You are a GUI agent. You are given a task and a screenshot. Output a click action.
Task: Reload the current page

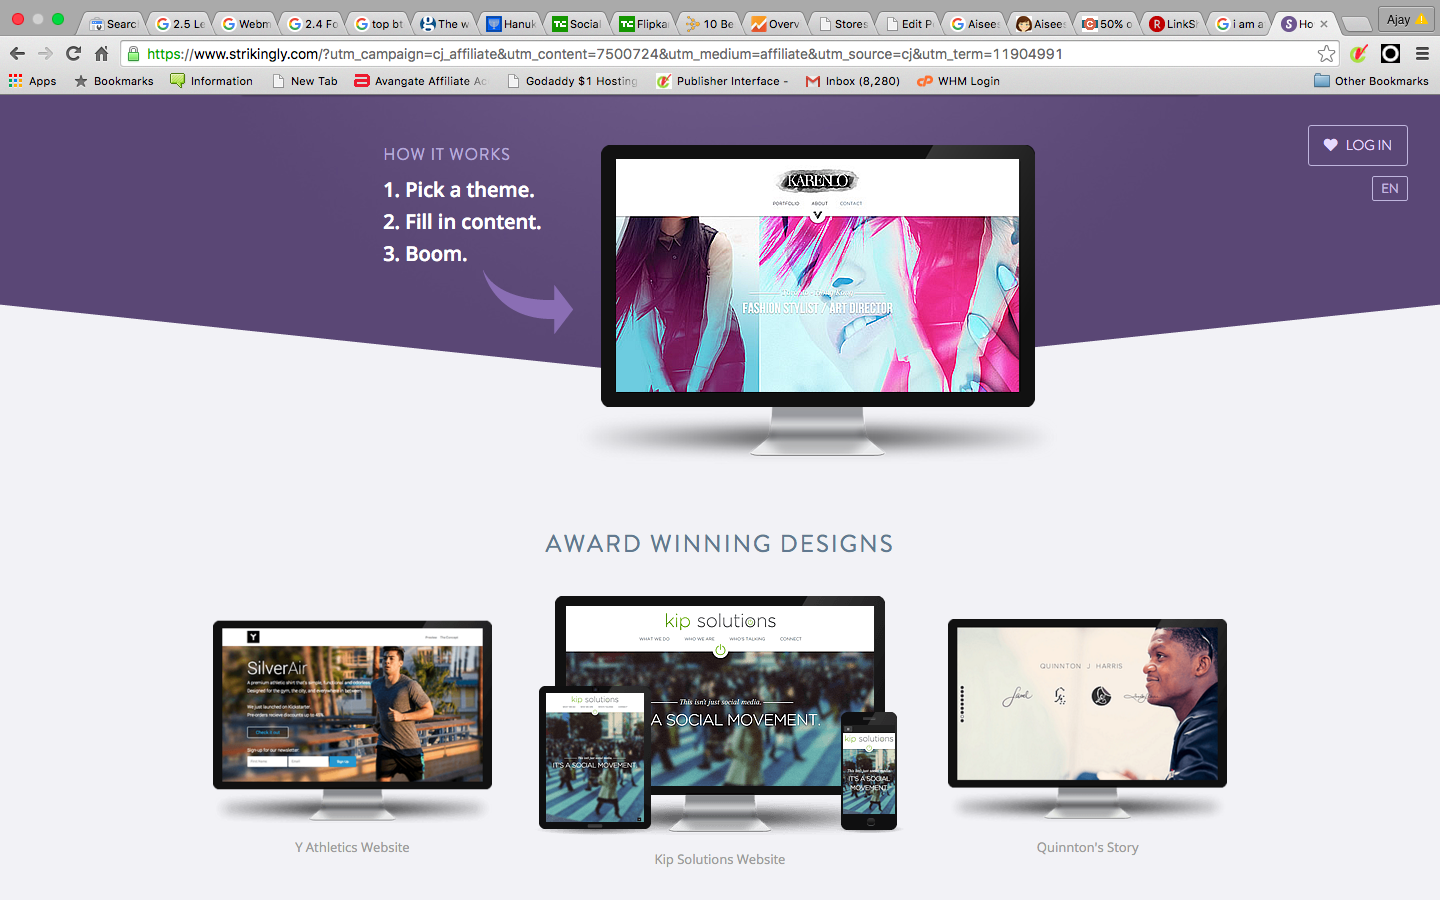tap(73, 54)
